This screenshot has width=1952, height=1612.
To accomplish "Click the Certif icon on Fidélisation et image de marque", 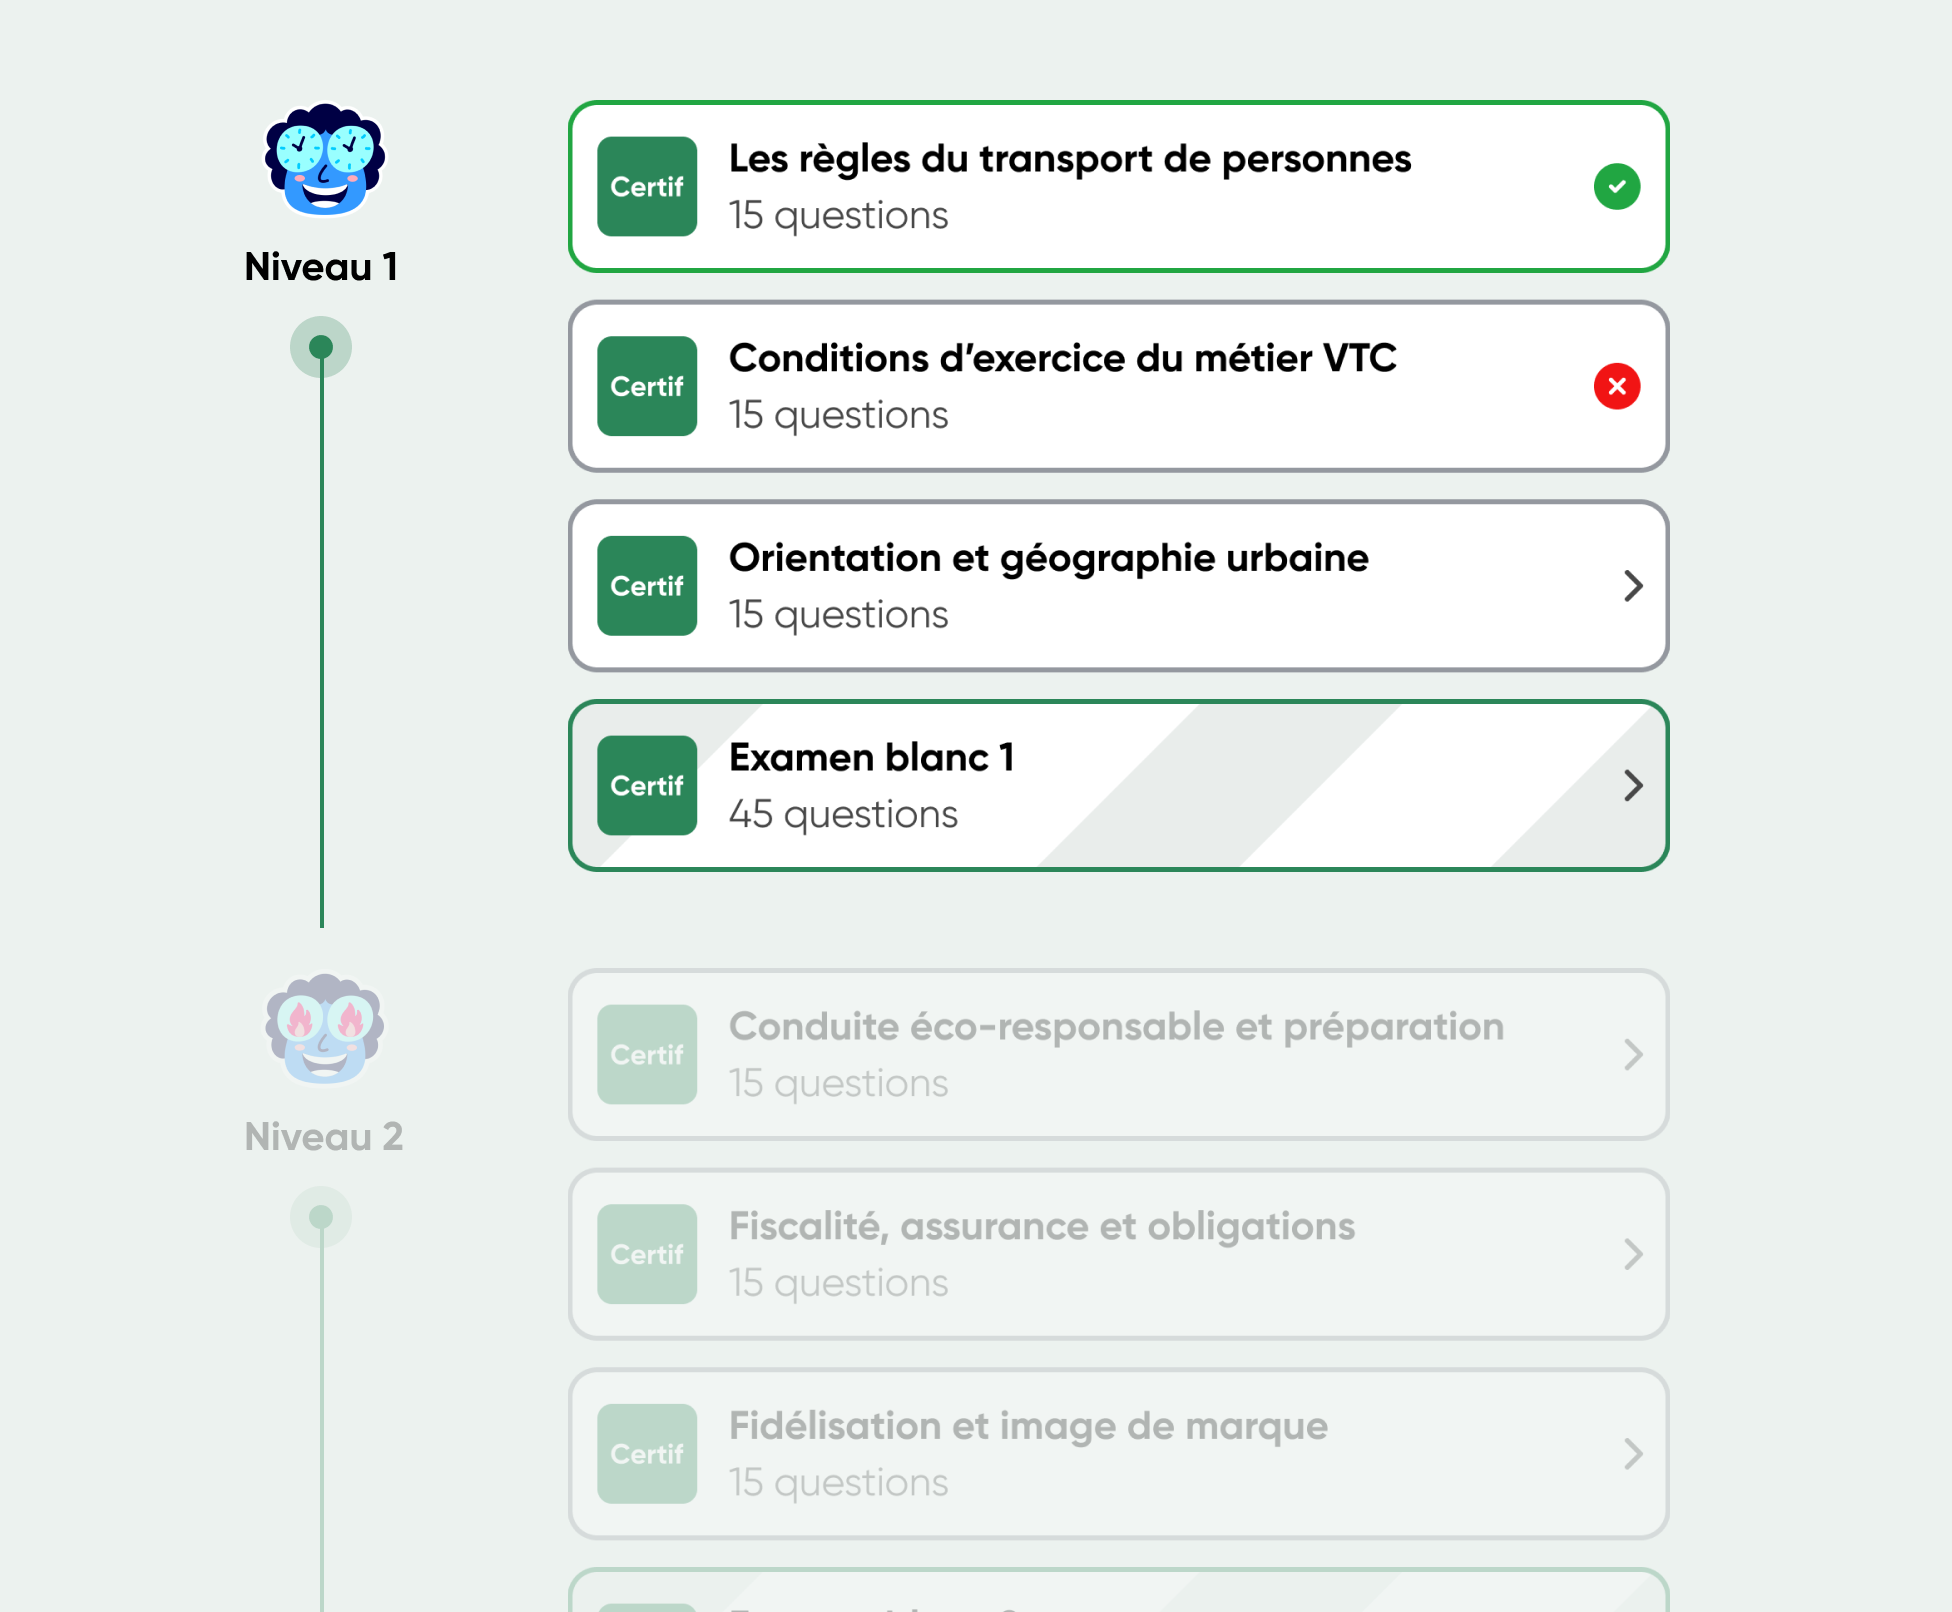I will click(646, 1455).
